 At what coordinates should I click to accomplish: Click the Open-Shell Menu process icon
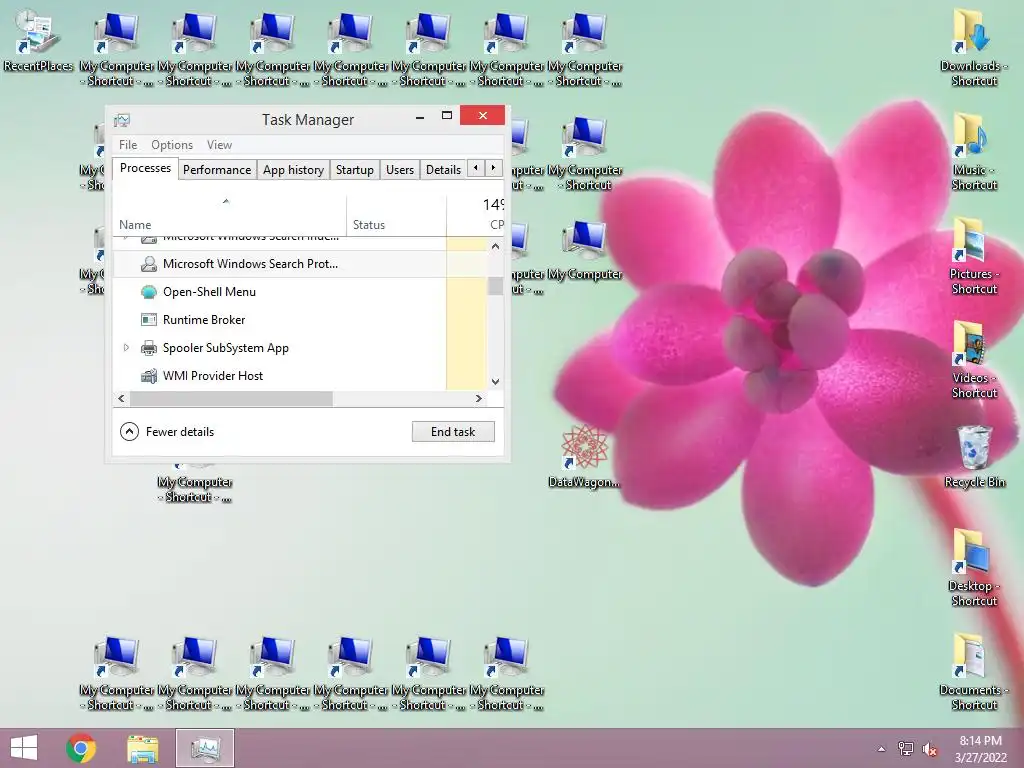tap(149, 292)
